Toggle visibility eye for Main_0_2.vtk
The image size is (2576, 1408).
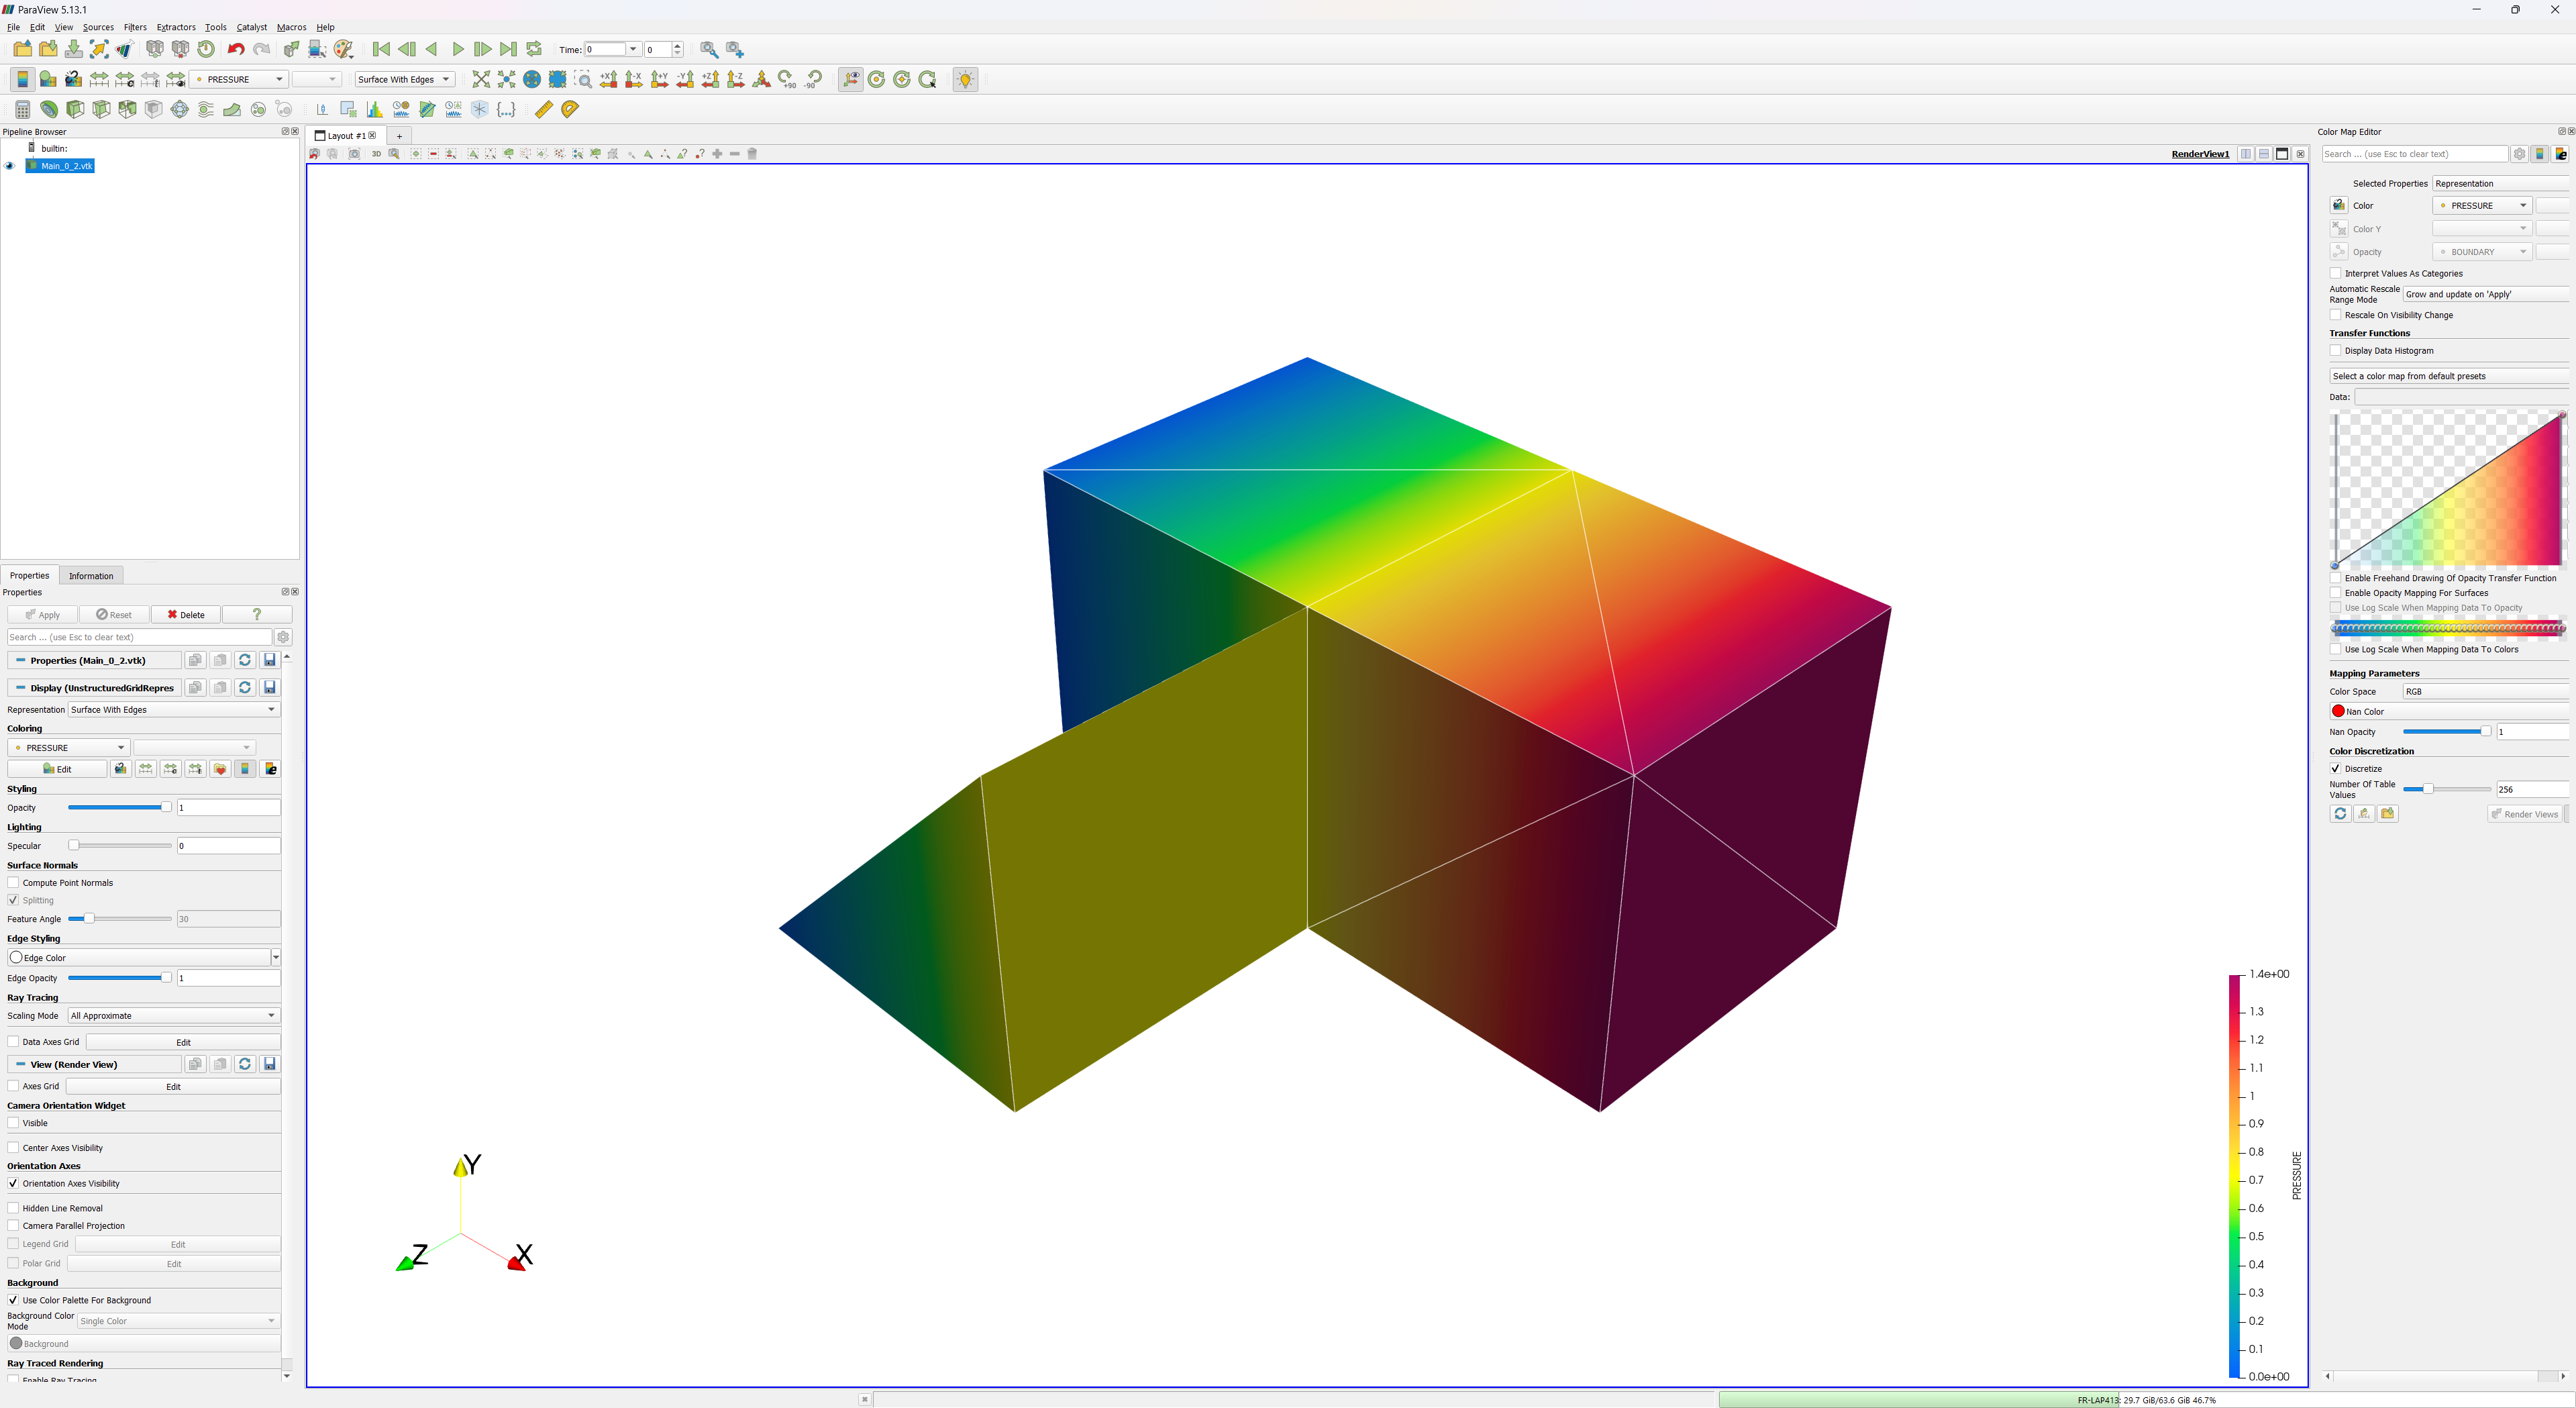10,166
